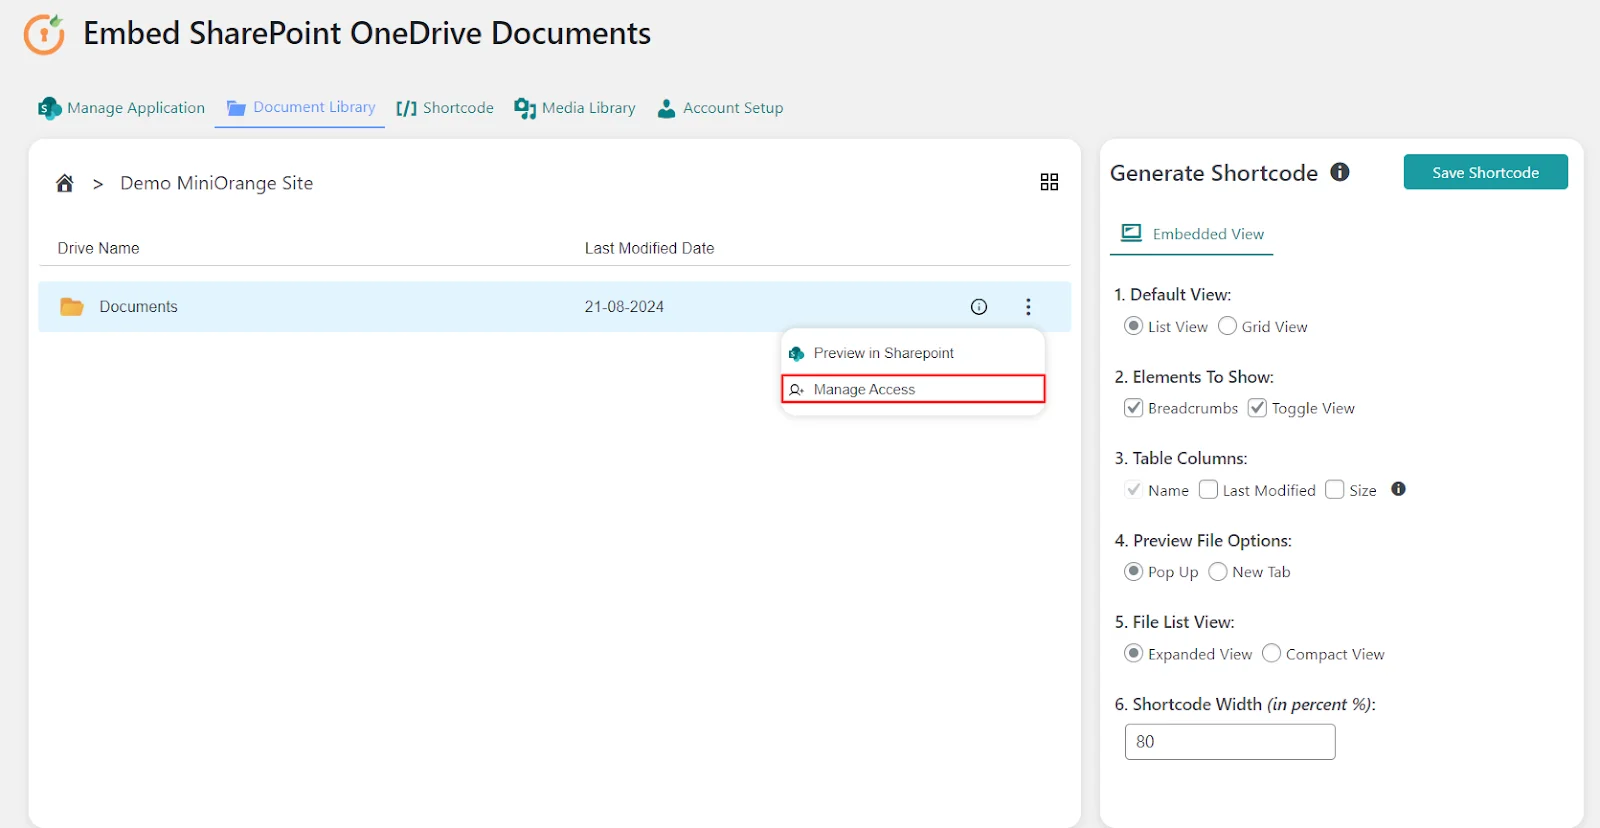Click Shortcode Width input field
1600x828 pixels.
(1230, 742)
